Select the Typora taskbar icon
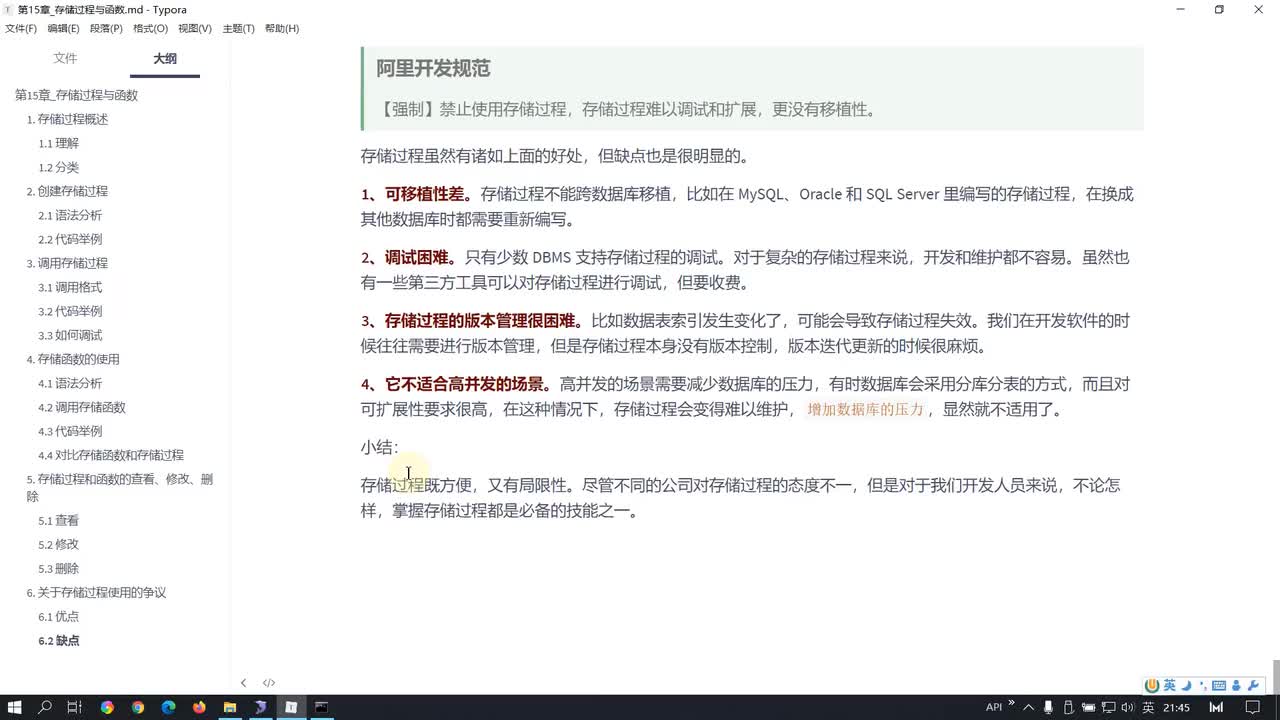 point(291,707)
